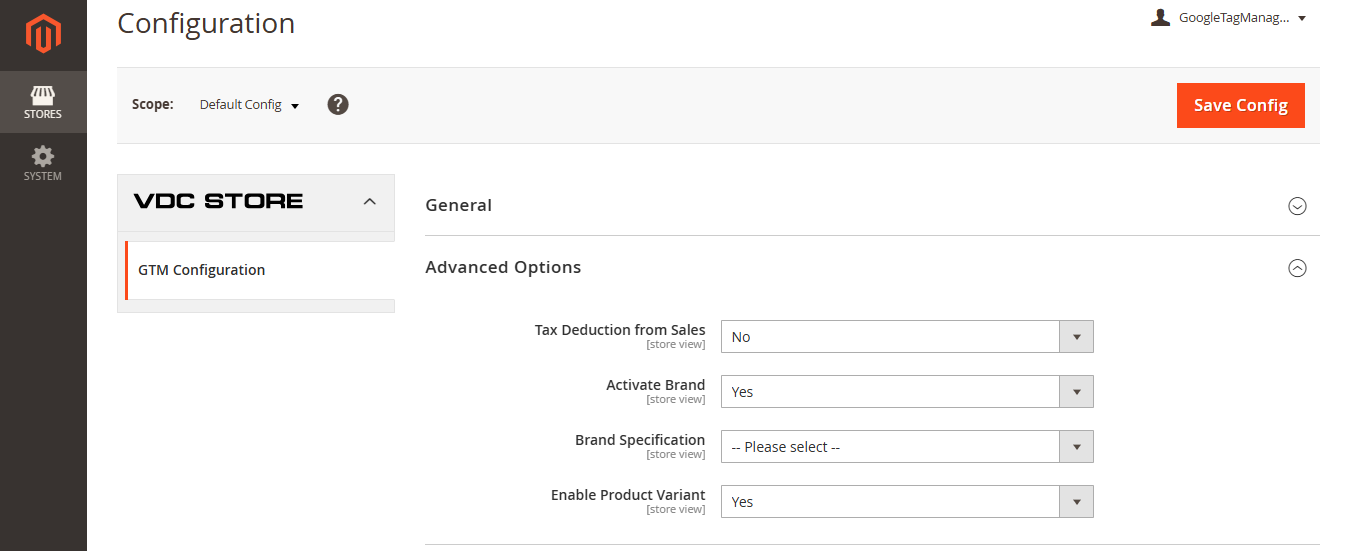This screenshot has width=1347, height=551.
Task: Open the Activate Brand dropdown
Action: point(906,392)
